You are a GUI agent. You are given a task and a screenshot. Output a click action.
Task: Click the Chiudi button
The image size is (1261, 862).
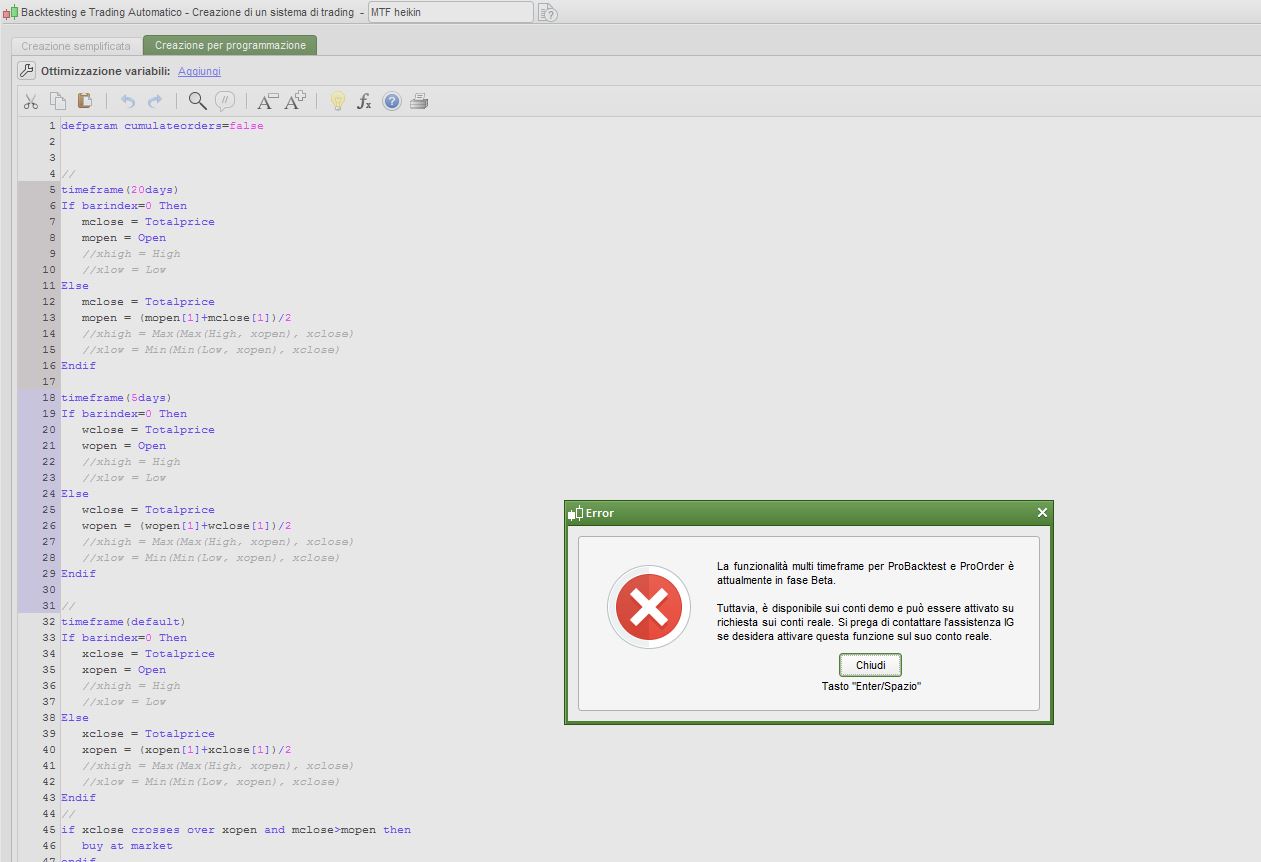pyautogui.click(x=871, y=665)
